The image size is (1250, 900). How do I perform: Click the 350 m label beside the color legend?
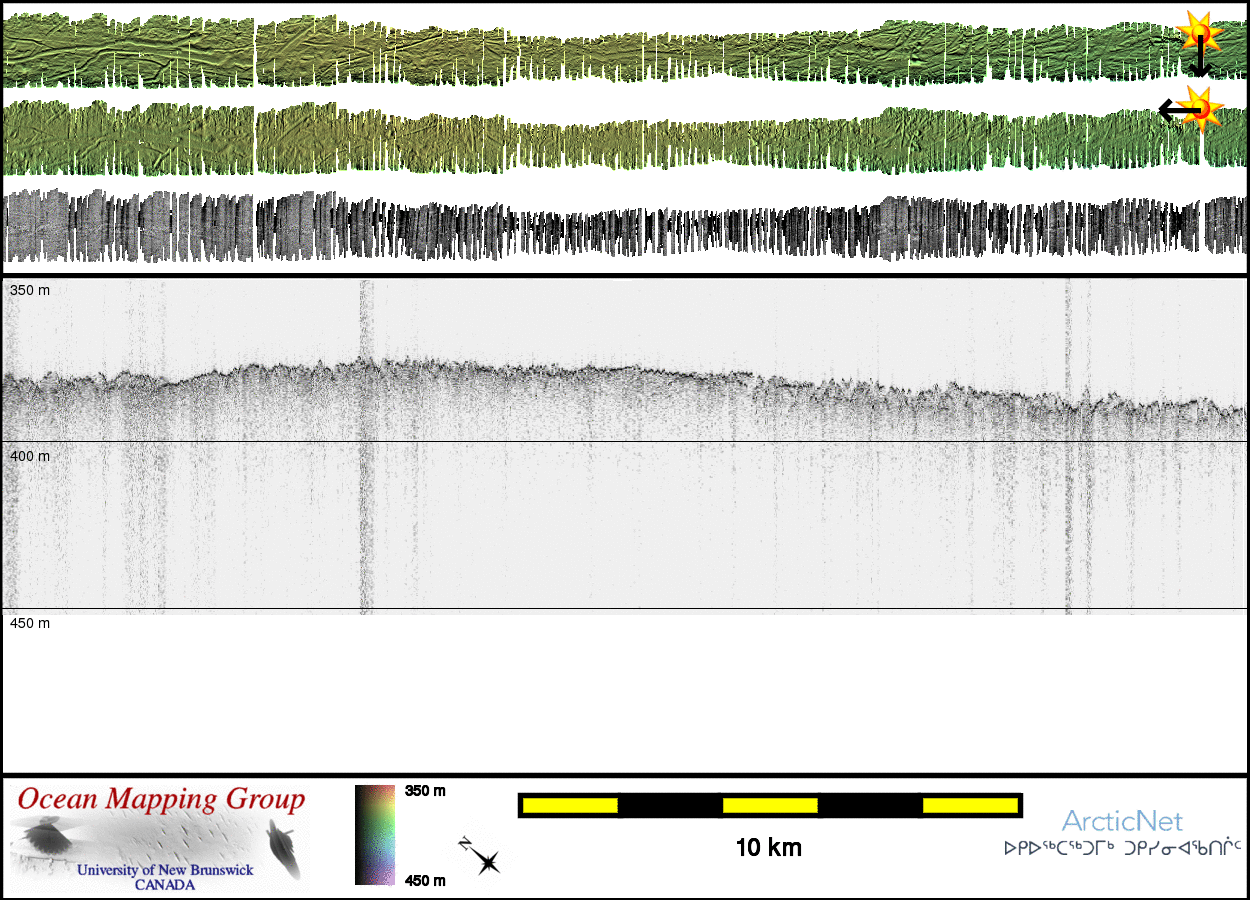tap(425, 791)
